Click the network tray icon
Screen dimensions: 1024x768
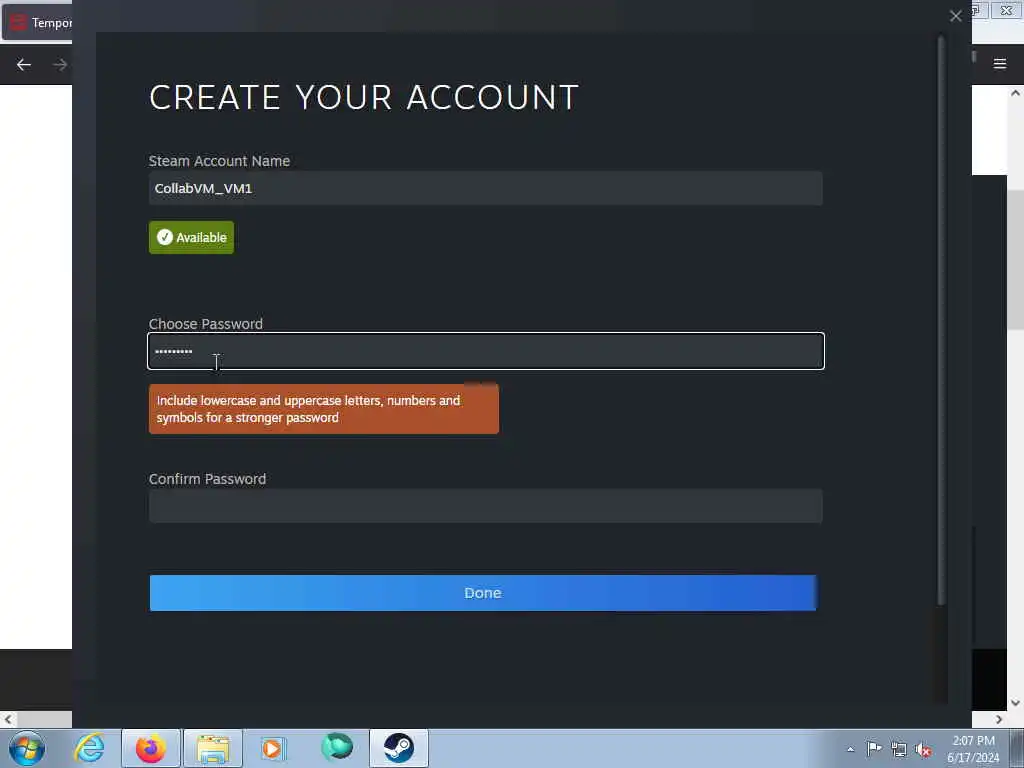click(x=899, y=750)
